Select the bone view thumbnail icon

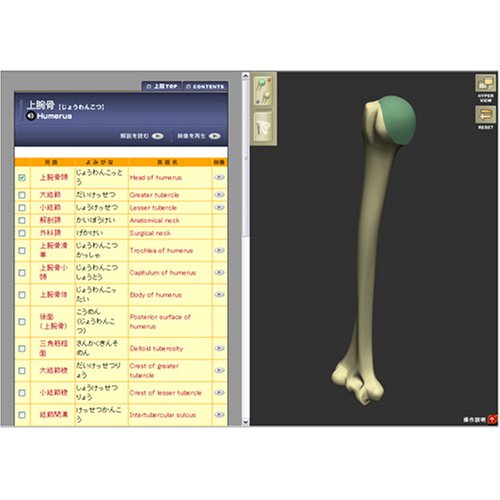(263, 128)
